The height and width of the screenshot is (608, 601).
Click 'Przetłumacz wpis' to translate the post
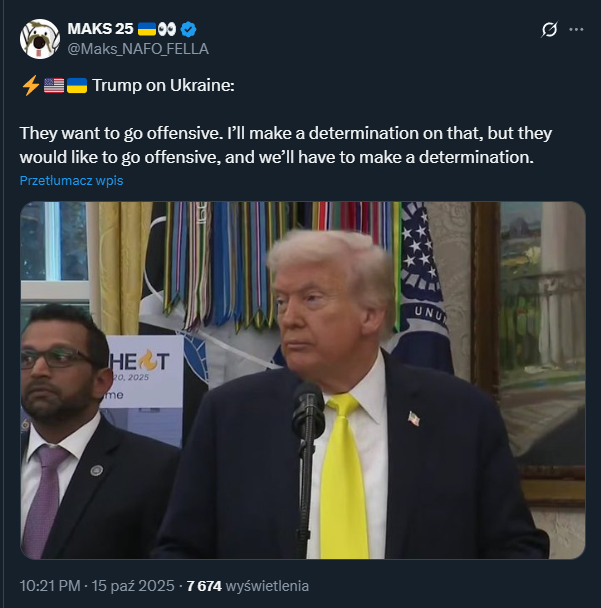[x=71, y=181]
